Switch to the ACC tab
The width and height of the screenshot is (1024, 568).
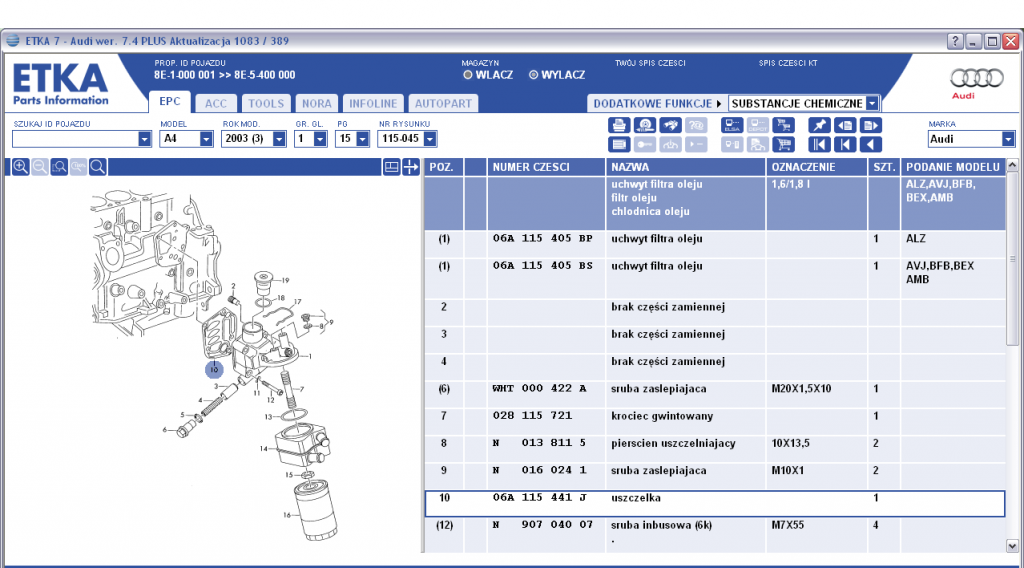point(216,103)
